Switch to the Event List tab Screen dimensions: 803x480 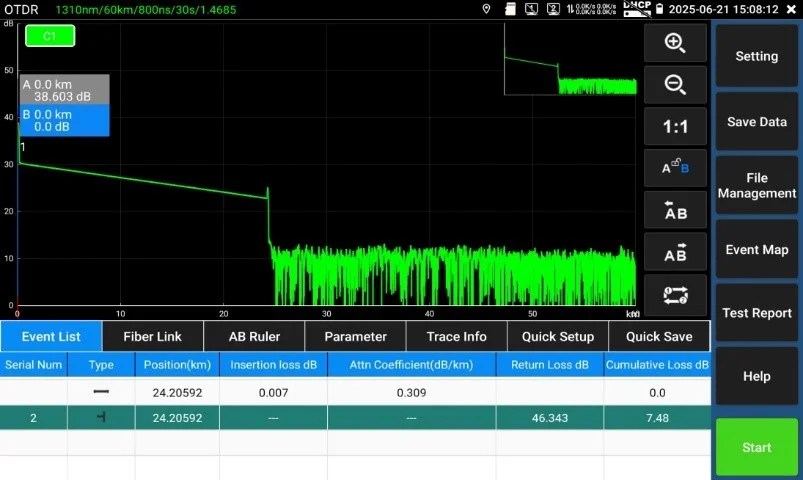click(51, 337)
